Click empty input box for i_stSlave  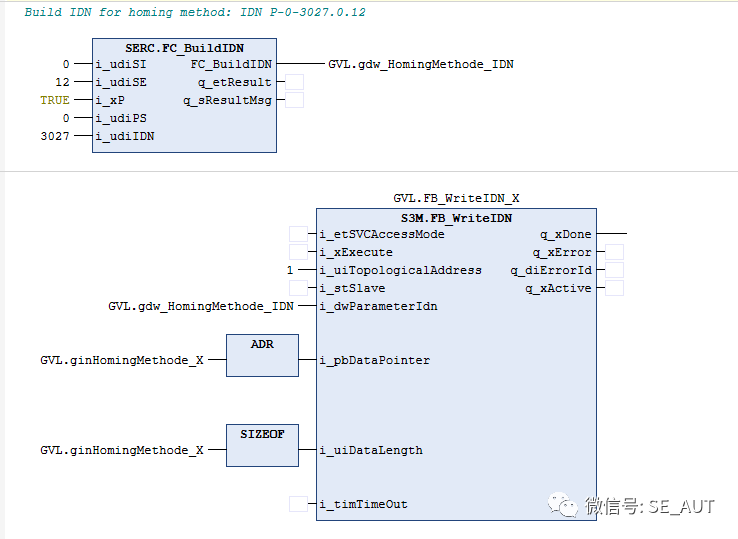click(x=298, y=288)
